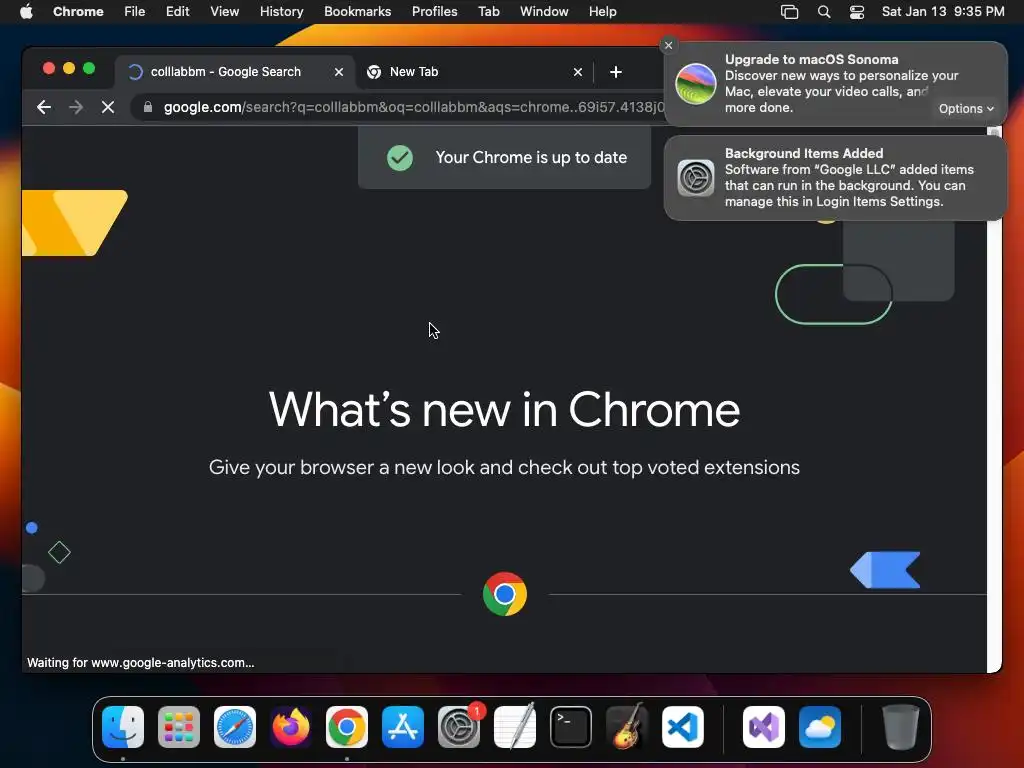This screenshot has width=1024, height=768.
Task: Open Visual Studio from the Dock
Action: click(x=763, y=727)
